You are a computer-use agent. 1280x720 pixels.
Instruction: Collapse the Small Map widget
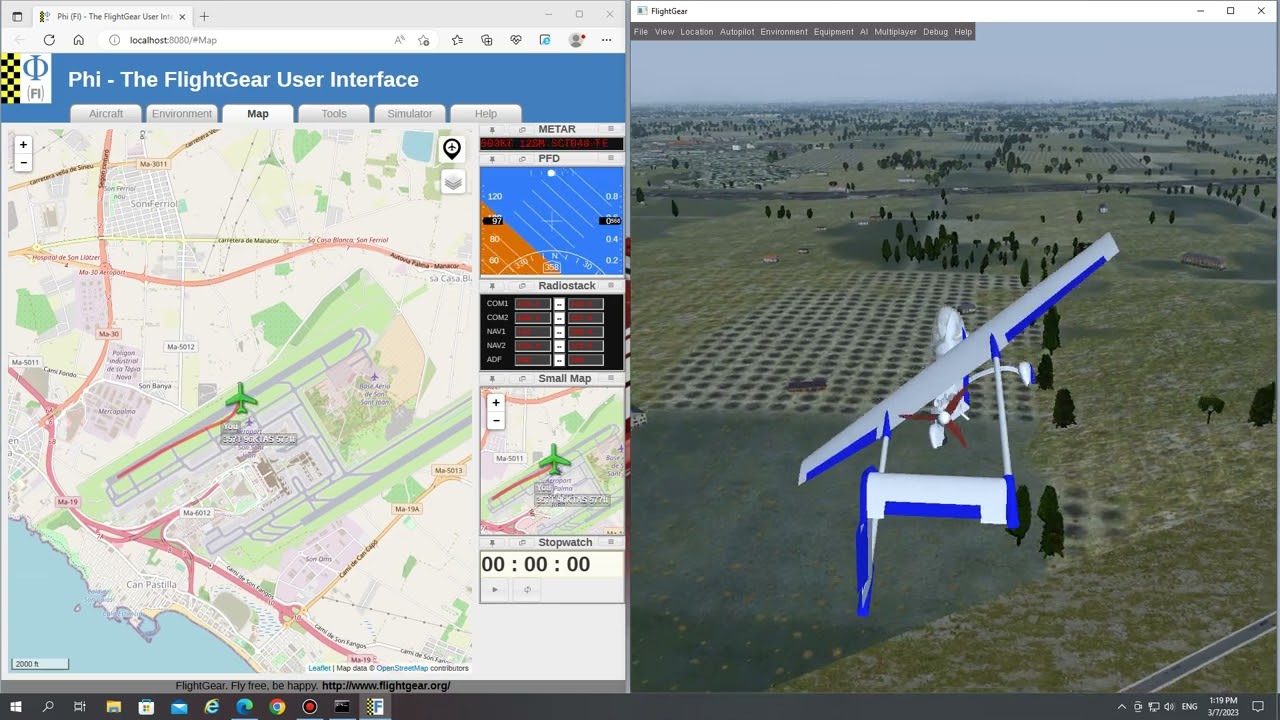coord(612,379)
